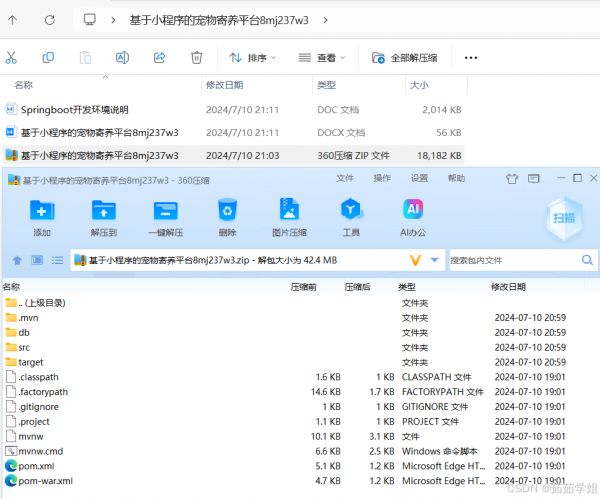The width and height of the screenshot is (600, 499).
Task: Select the DOCX file 基于小程序的宠物寄养平台8mj237w3
Action: click(233, 132)
